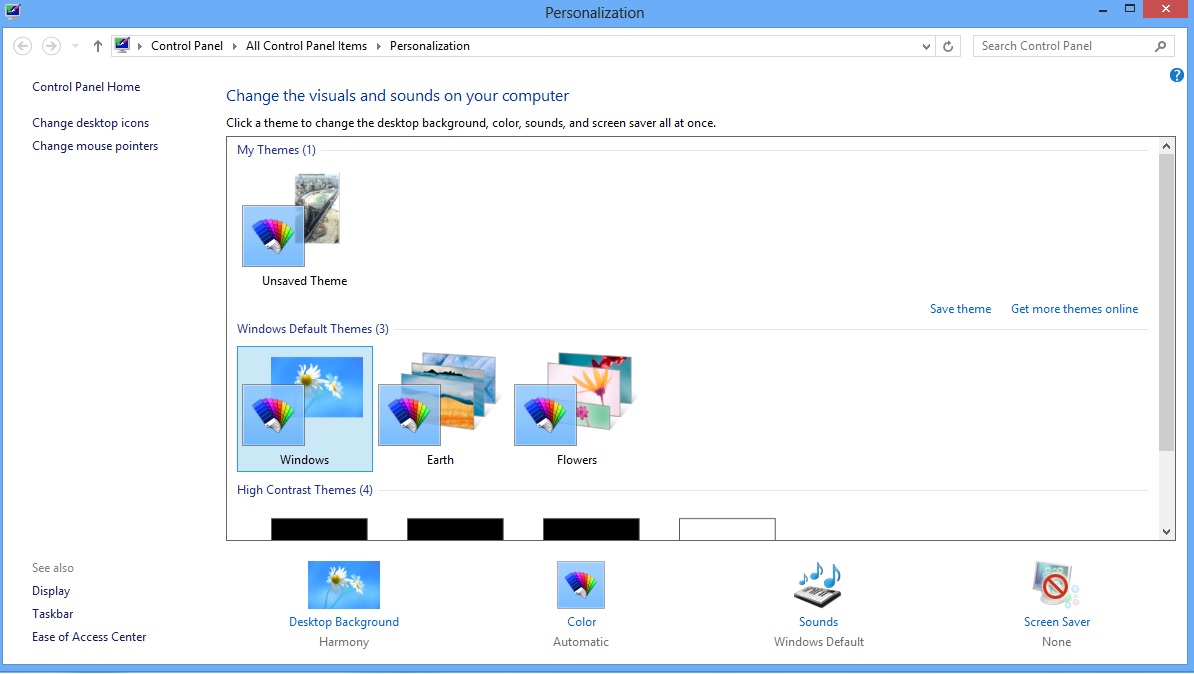Select the first black high contrast theme

pyautogui.click(x=319, y=529)
